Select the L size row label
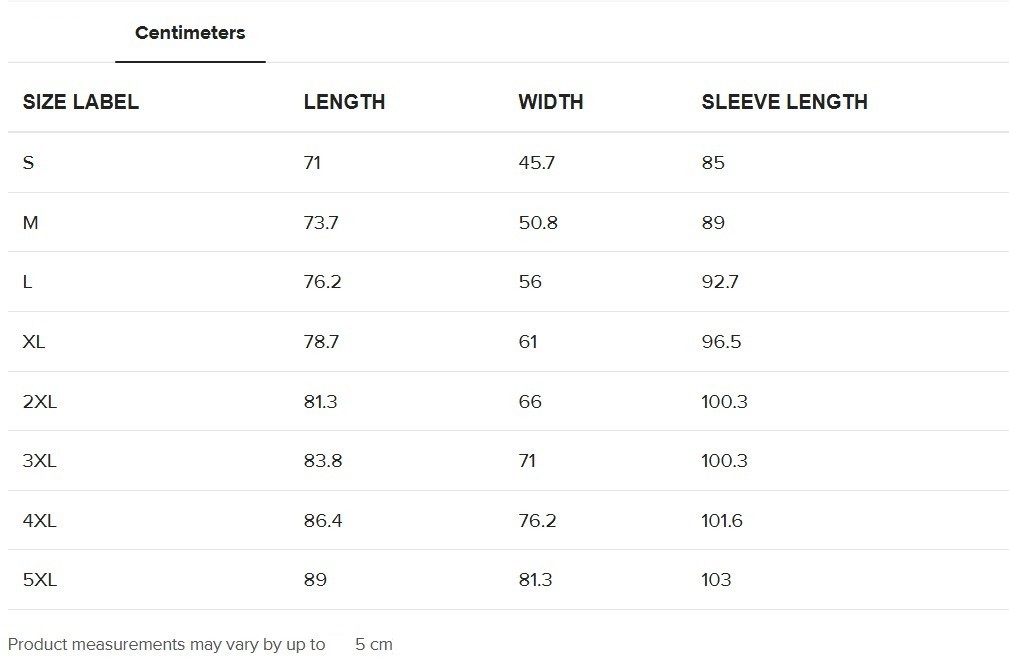 tap(27, 282)
